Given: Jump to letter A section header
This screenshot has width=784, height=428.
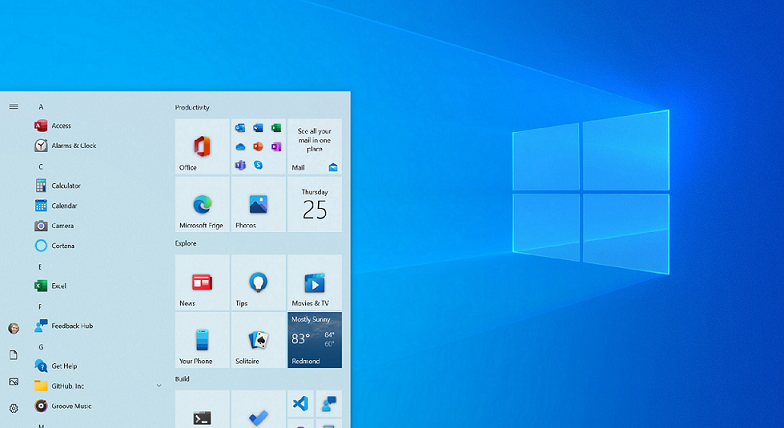Looking at the screenshot, I should pyautogui.click(x=41, y=106).
